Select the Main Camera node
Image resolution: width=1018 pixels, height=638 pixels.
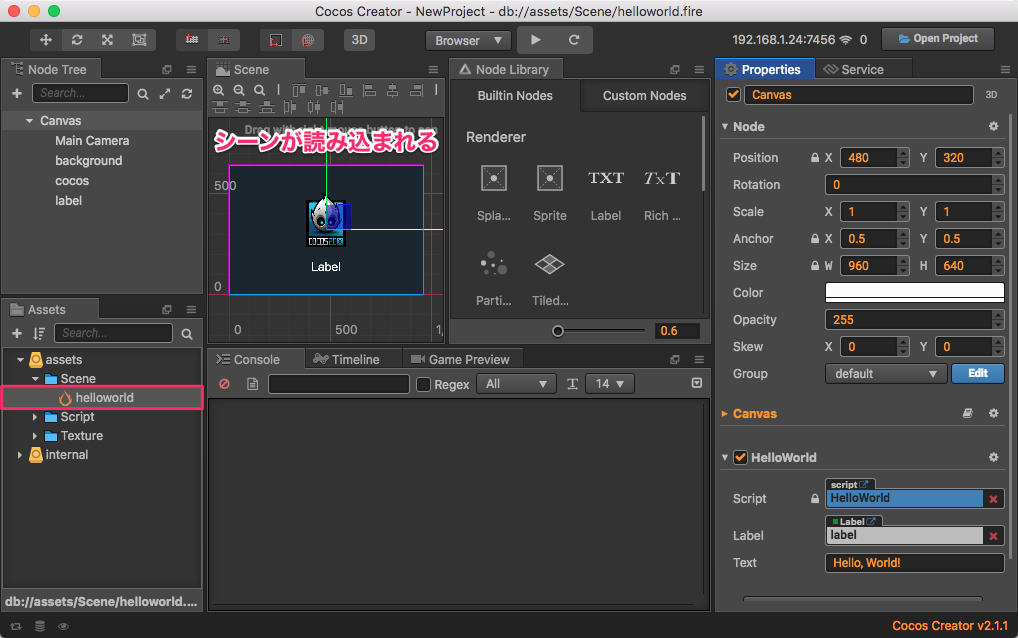(92, 141)
